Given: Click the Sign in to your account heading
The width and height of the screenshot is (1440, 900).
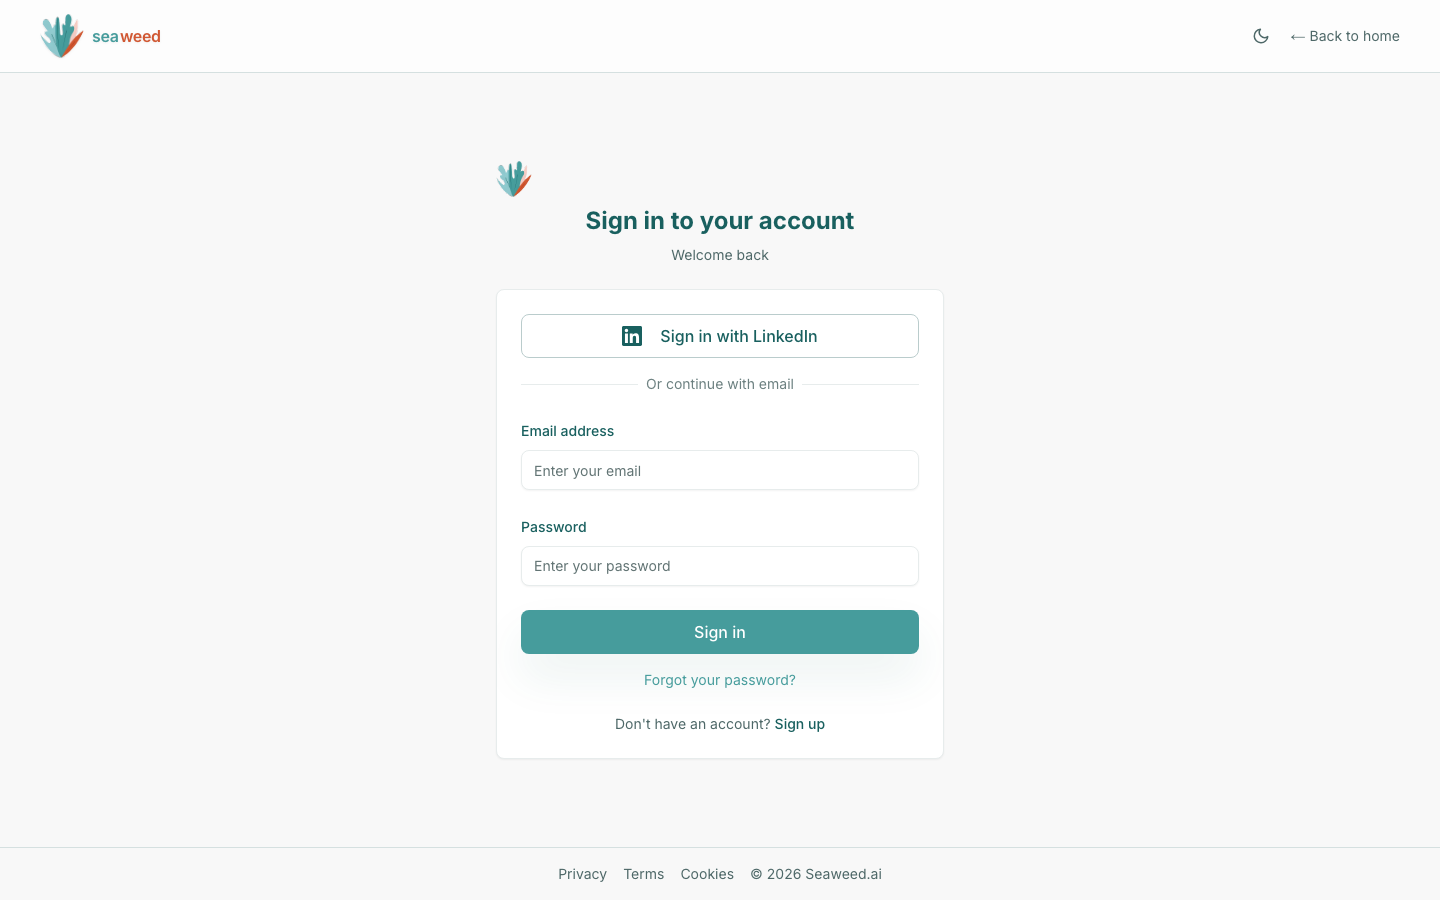Looking at the screenshot, I should [720, 221].
